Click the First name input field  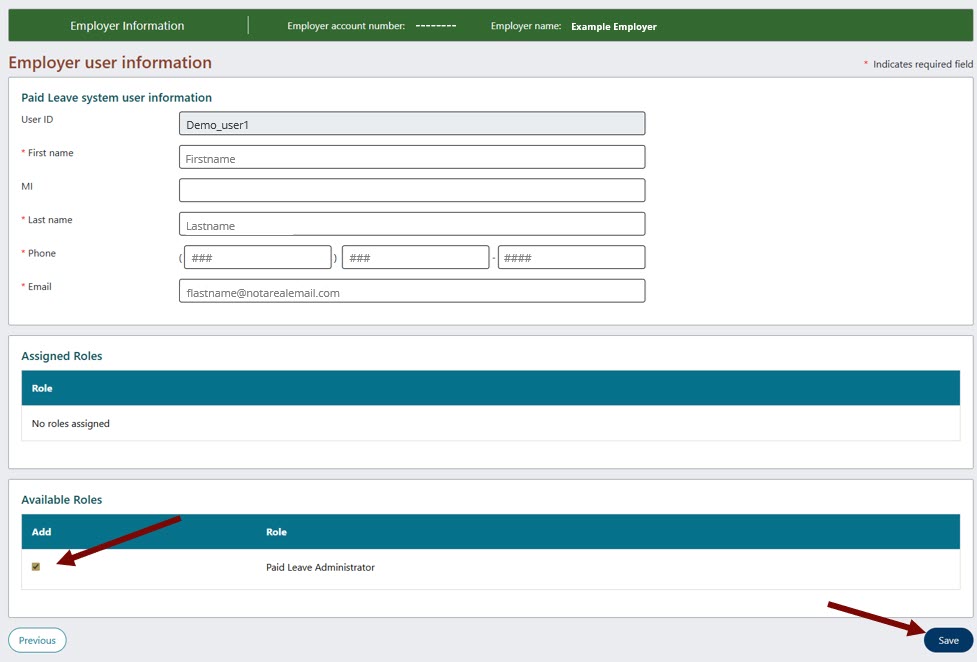410,156
